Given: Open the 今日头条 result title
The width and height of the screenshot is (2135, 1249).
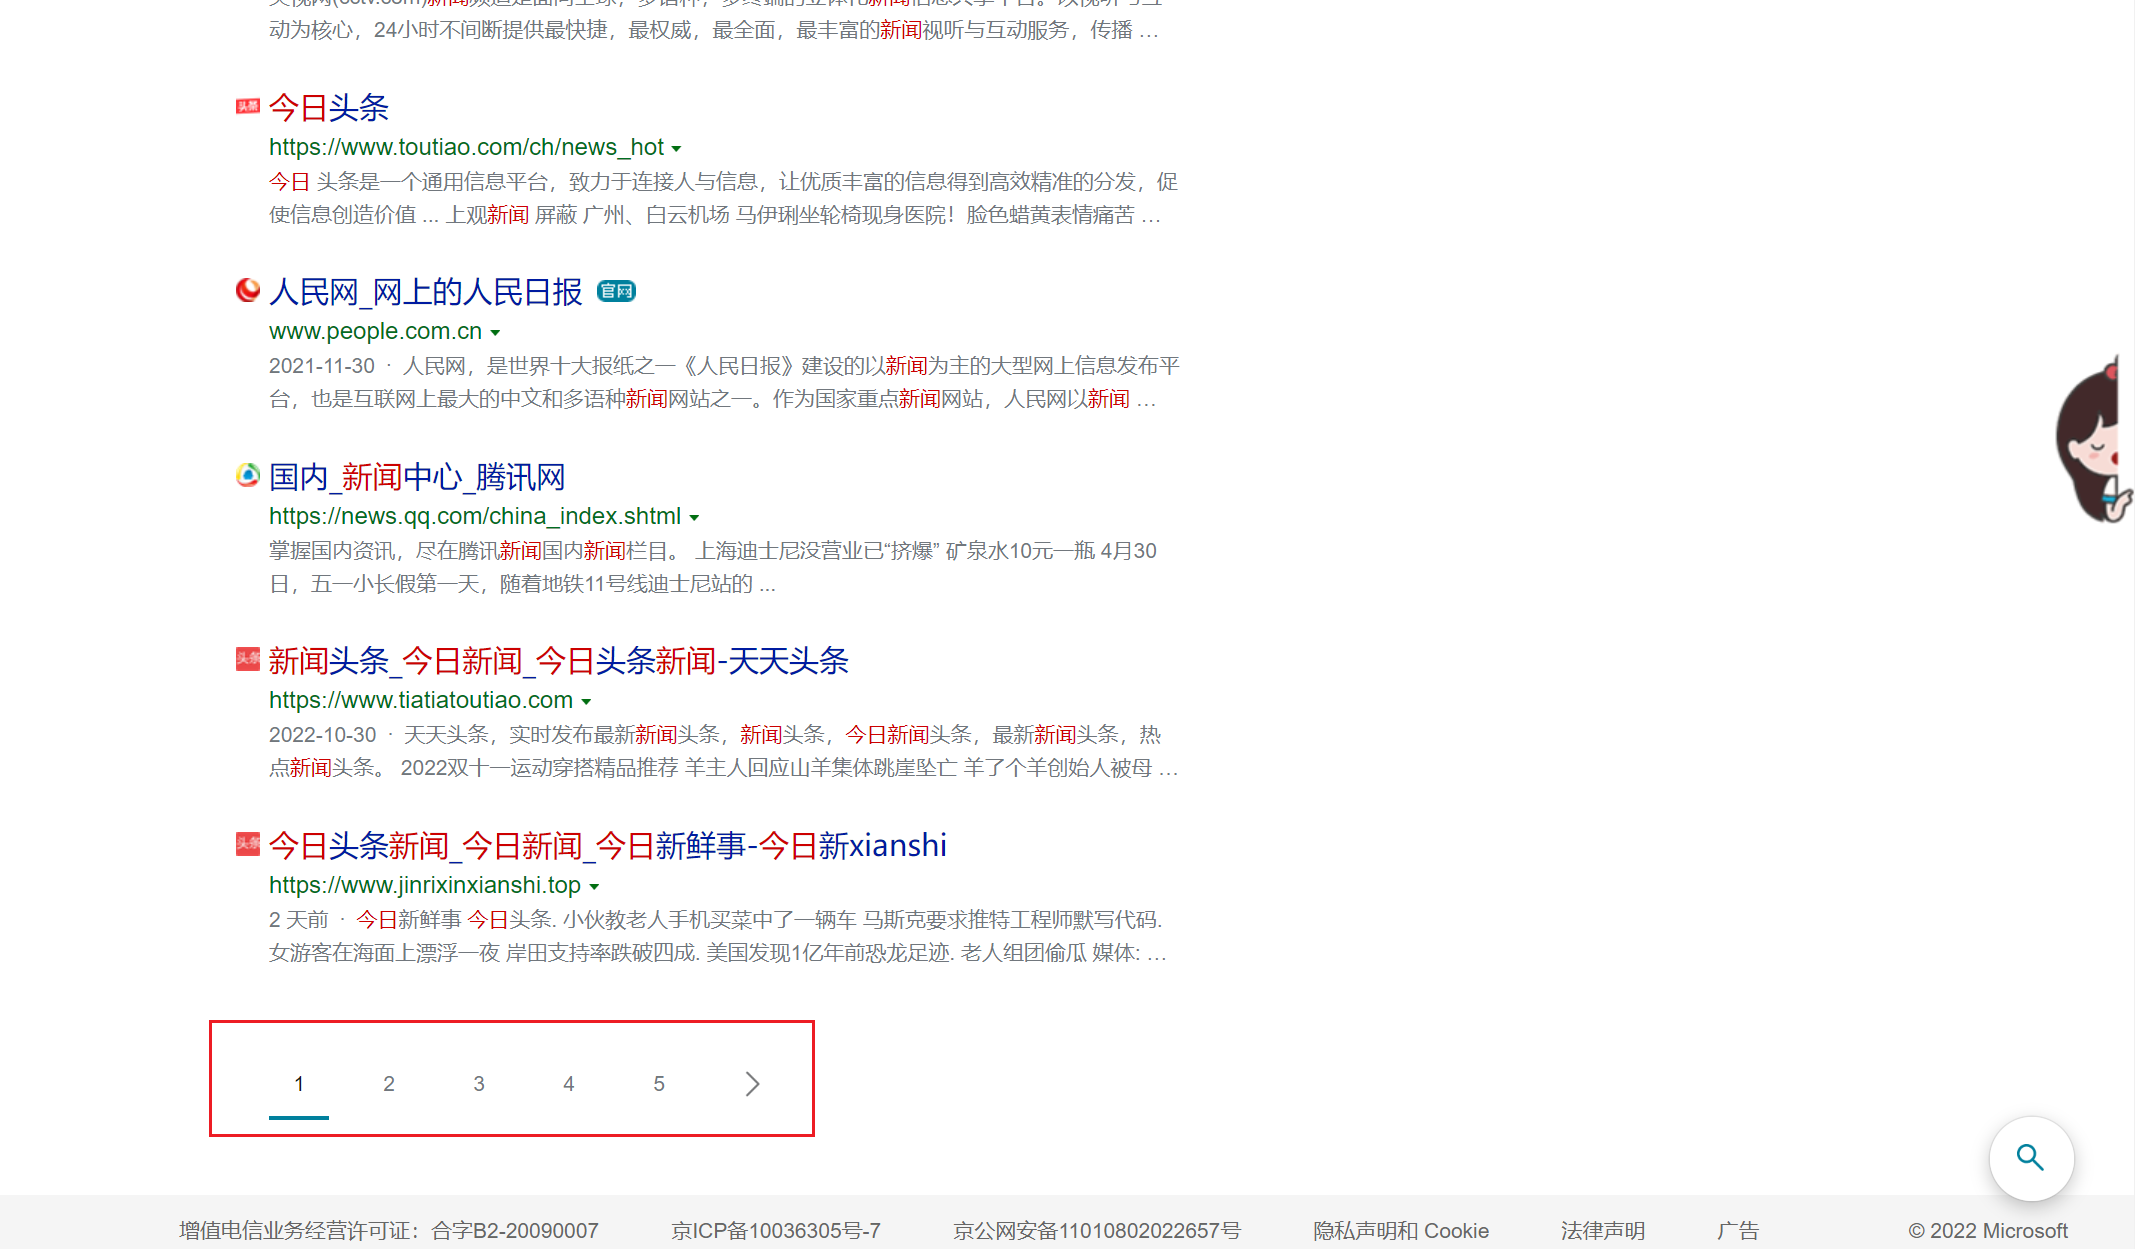Looking at the screenshot, I should [329, 107].
